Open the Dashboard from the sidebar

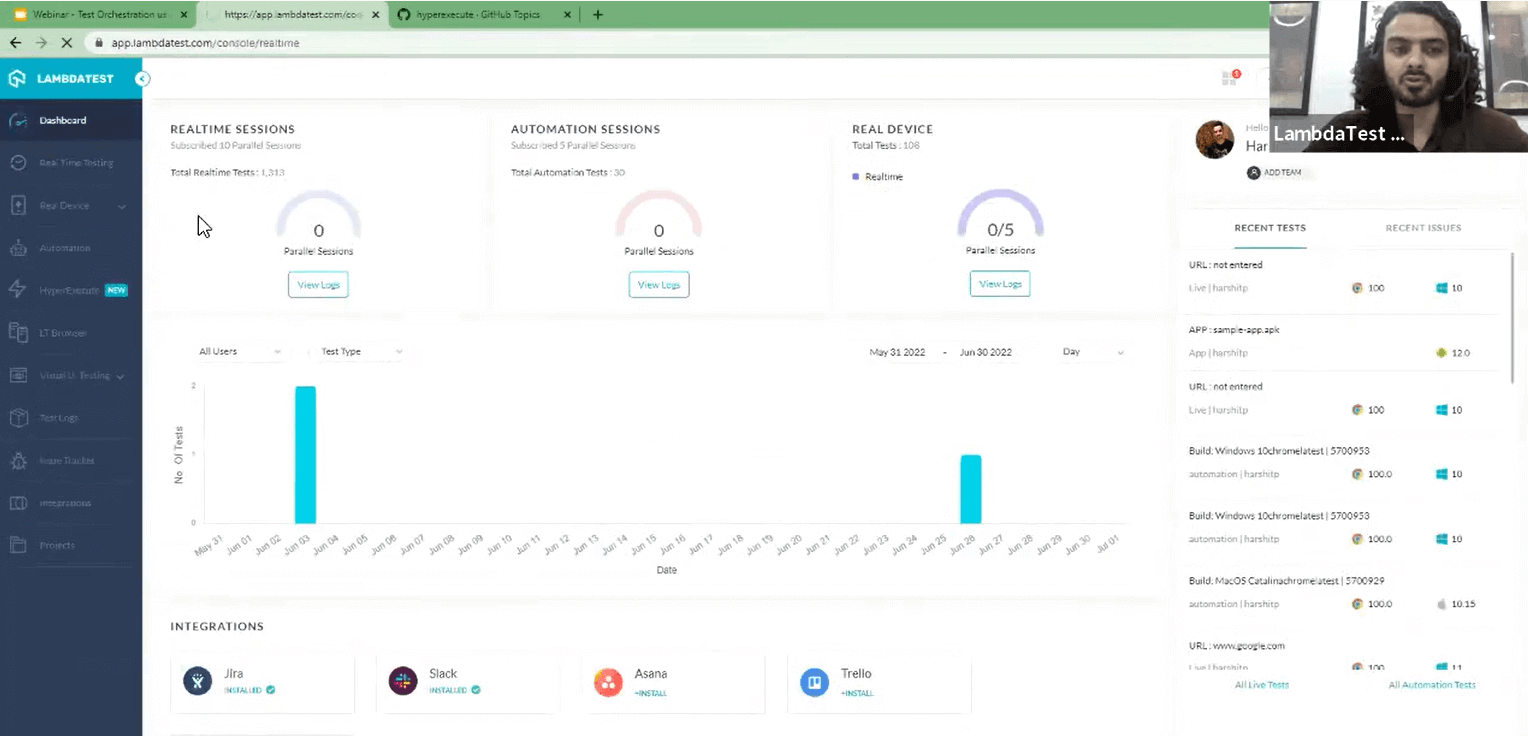(62, 120)
